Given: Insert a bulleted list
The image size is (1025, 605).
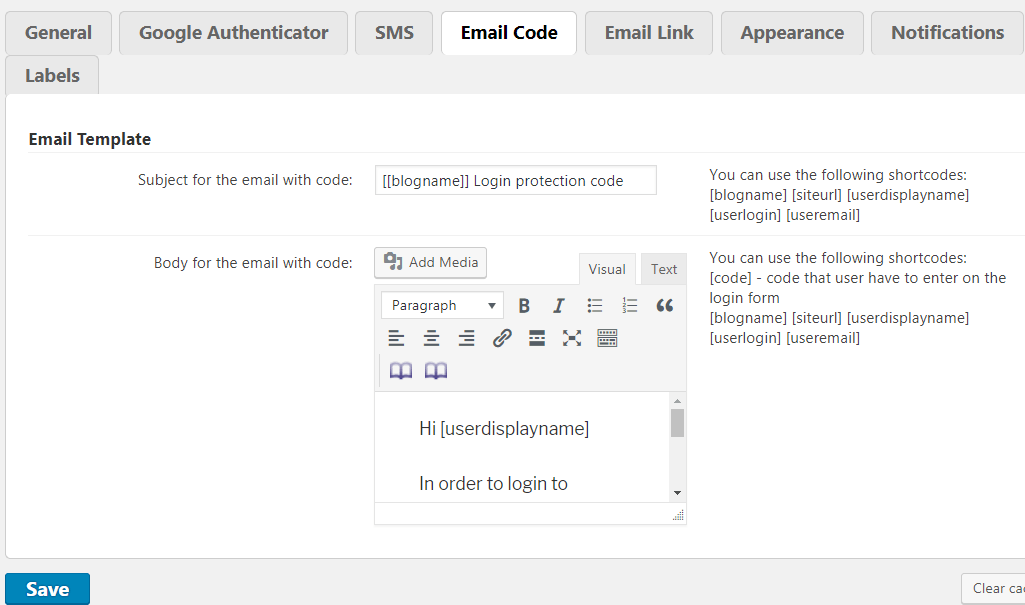Looking at the screenshot, I should click(x=595, y=306).
